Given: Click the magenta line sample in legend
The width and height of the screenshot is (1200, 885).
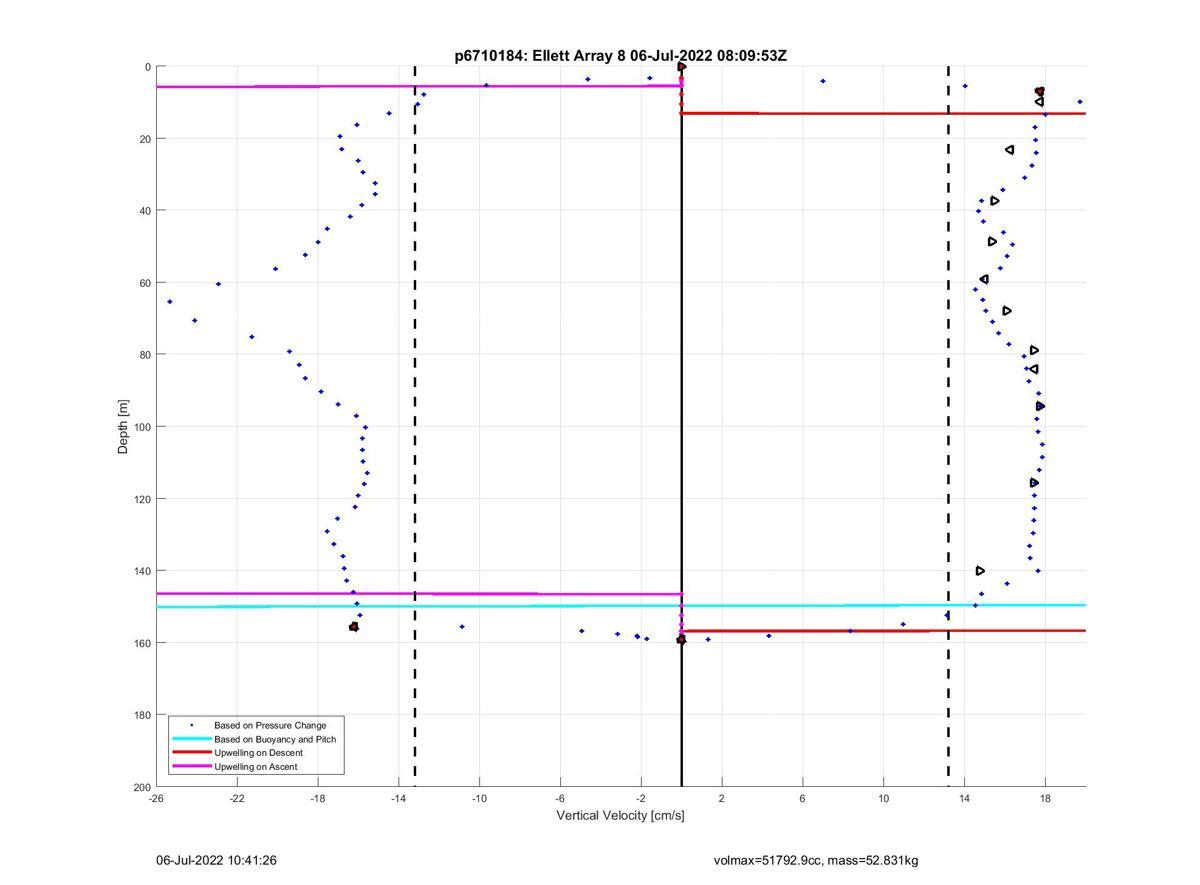Looking at the screenshot, I should (x=191, y=767).
